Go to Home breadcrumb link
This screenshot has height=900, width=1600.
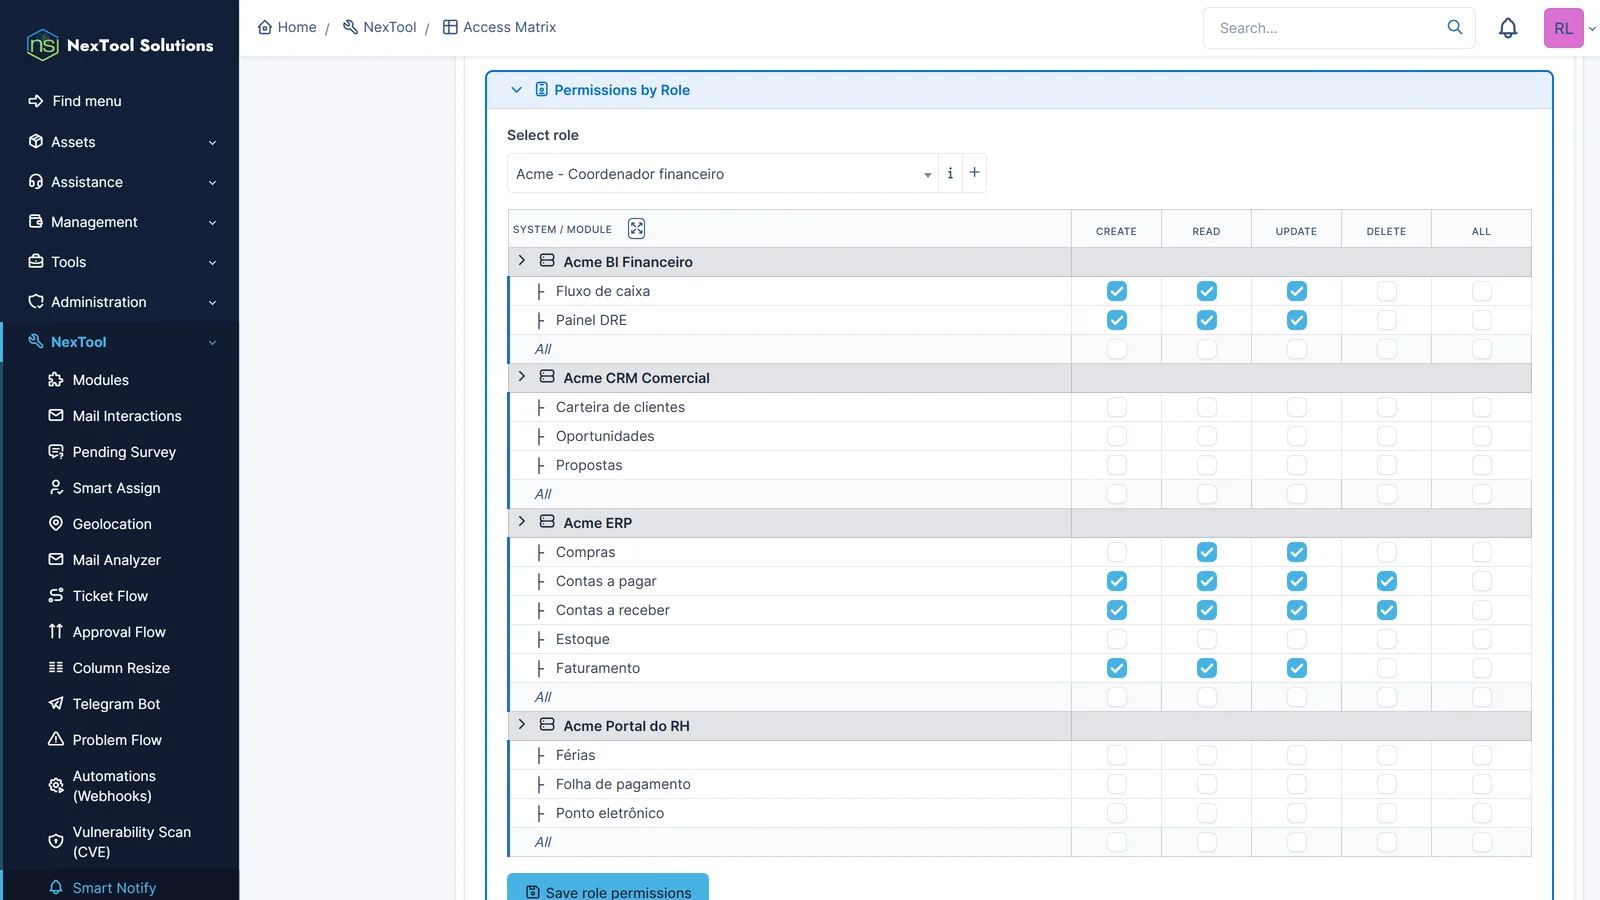287,27
